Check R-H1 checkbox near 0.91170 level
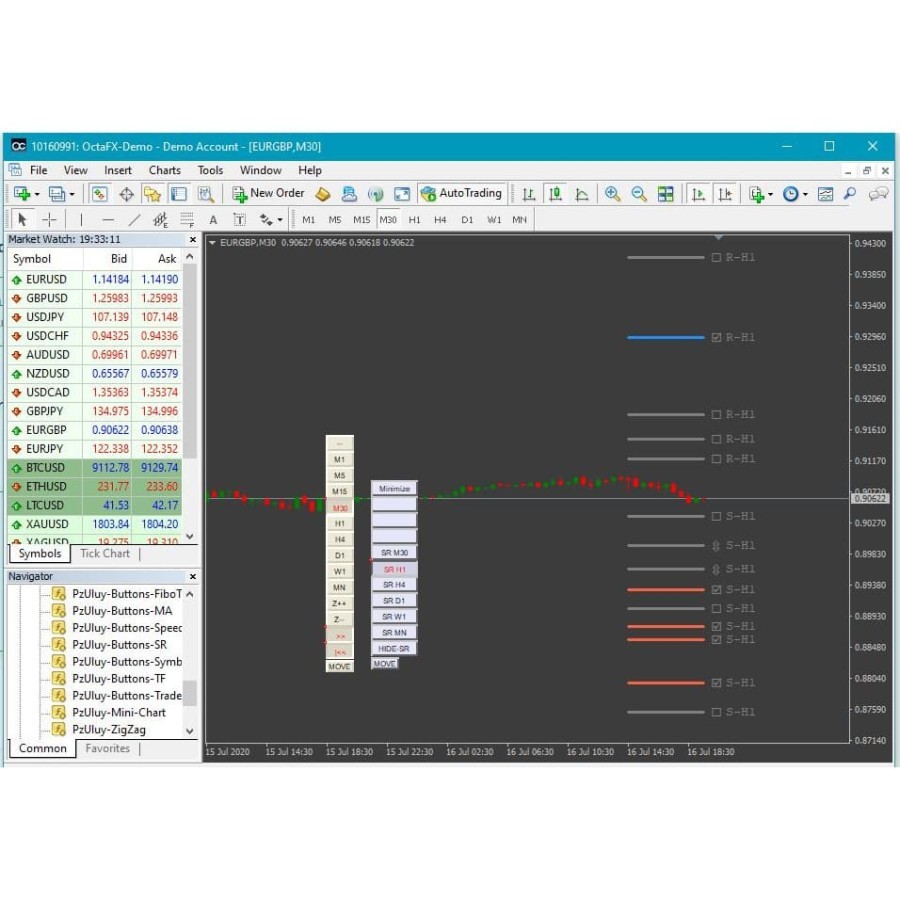The width and height of the screenshot is (900, 900). tap(716, 459)
